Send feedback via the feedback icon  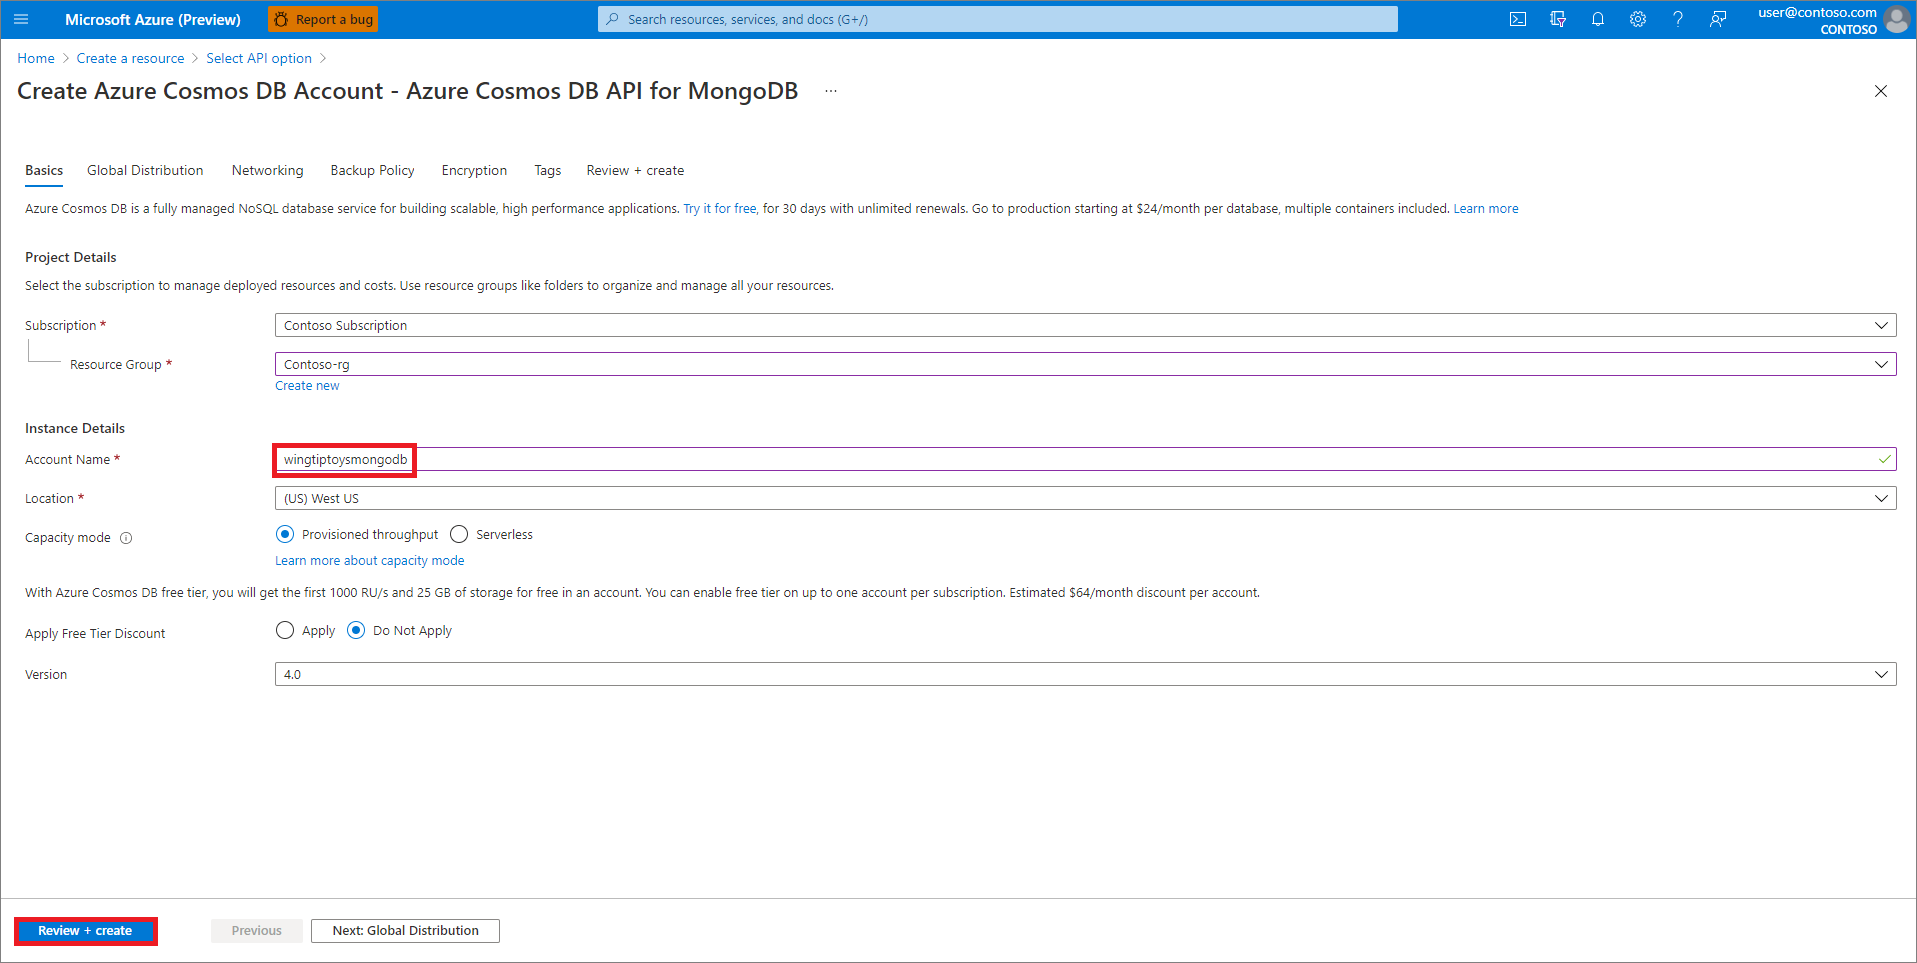point(1718,18)
